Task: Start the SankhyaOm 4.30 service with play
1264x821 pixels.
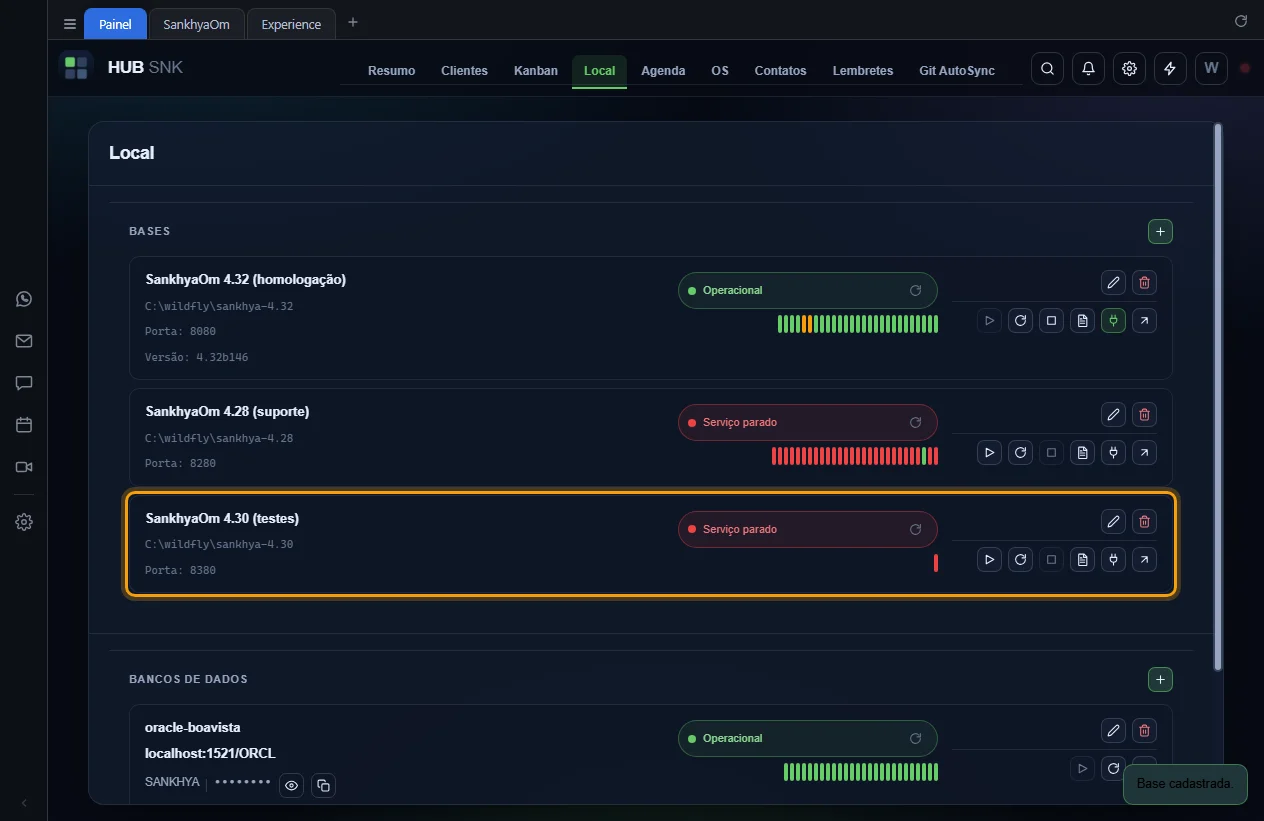Action: pyautogui.click(x=989, y=560)
